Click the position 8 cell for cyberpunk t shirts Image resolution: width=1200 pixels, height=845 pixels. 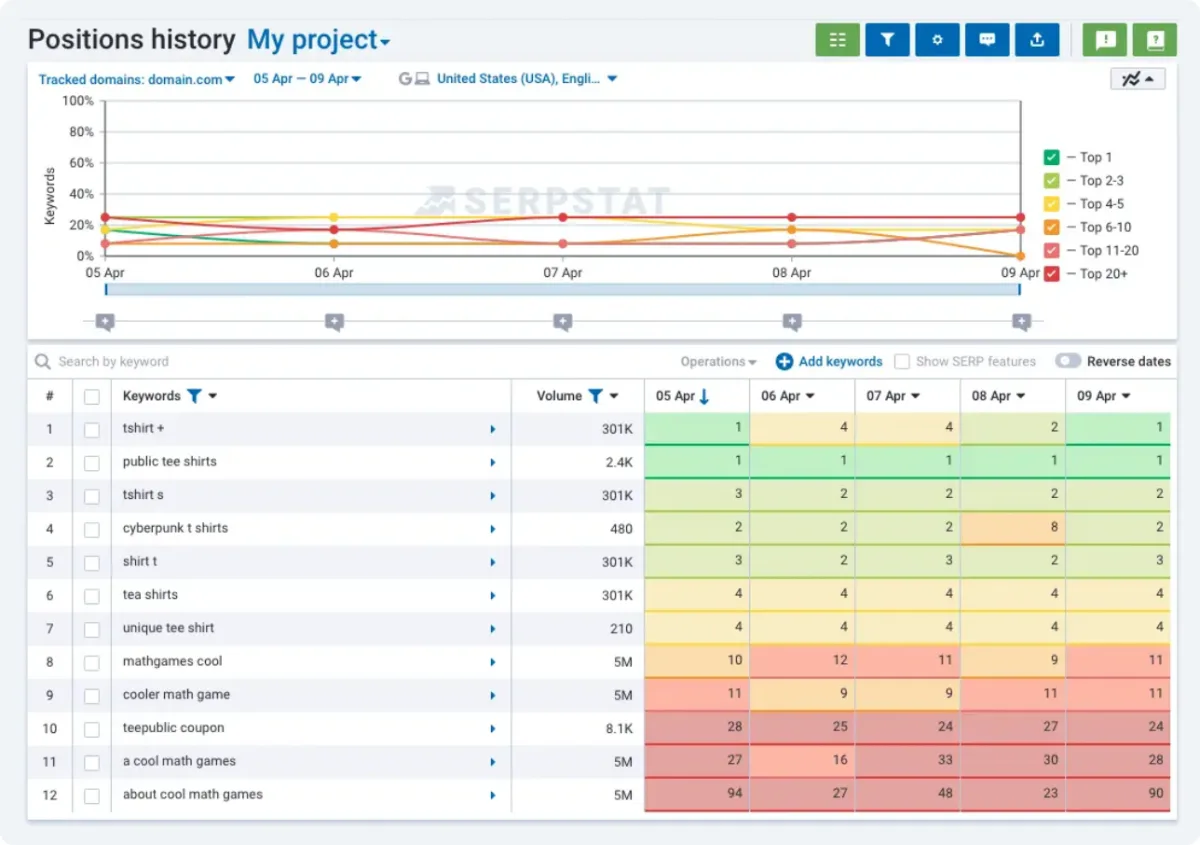click(x=1013, y=529)
